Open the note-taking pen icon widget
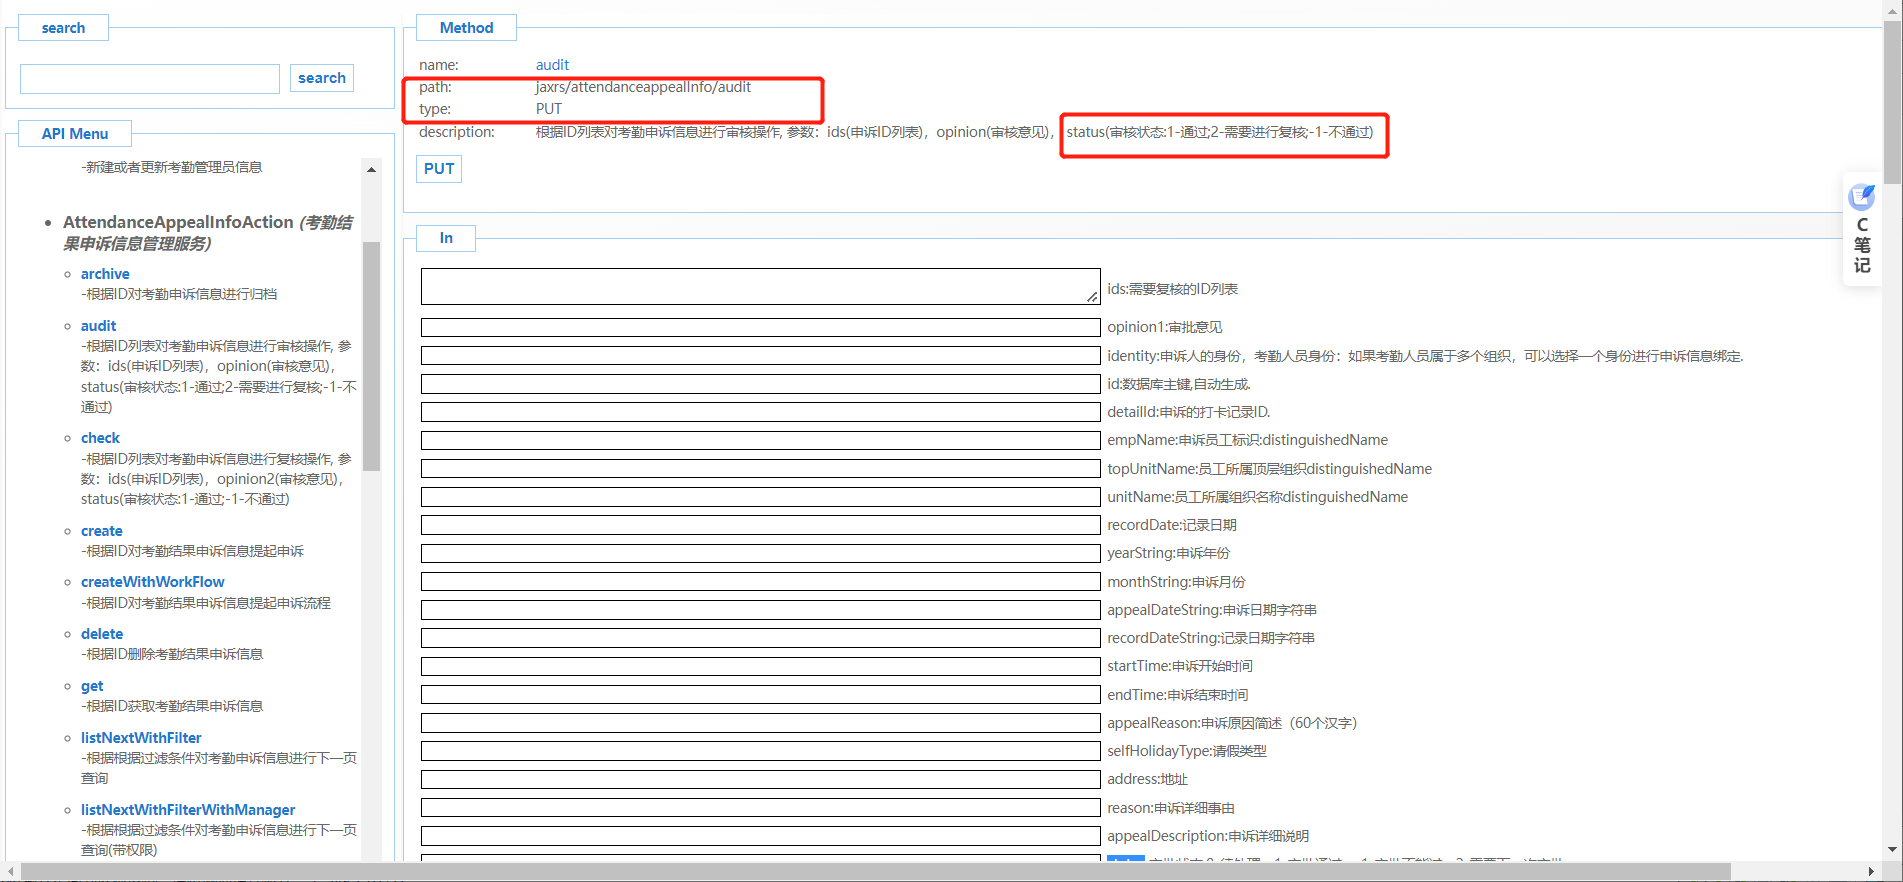This screenshot has height=882, width=1903. [1861, 196]
